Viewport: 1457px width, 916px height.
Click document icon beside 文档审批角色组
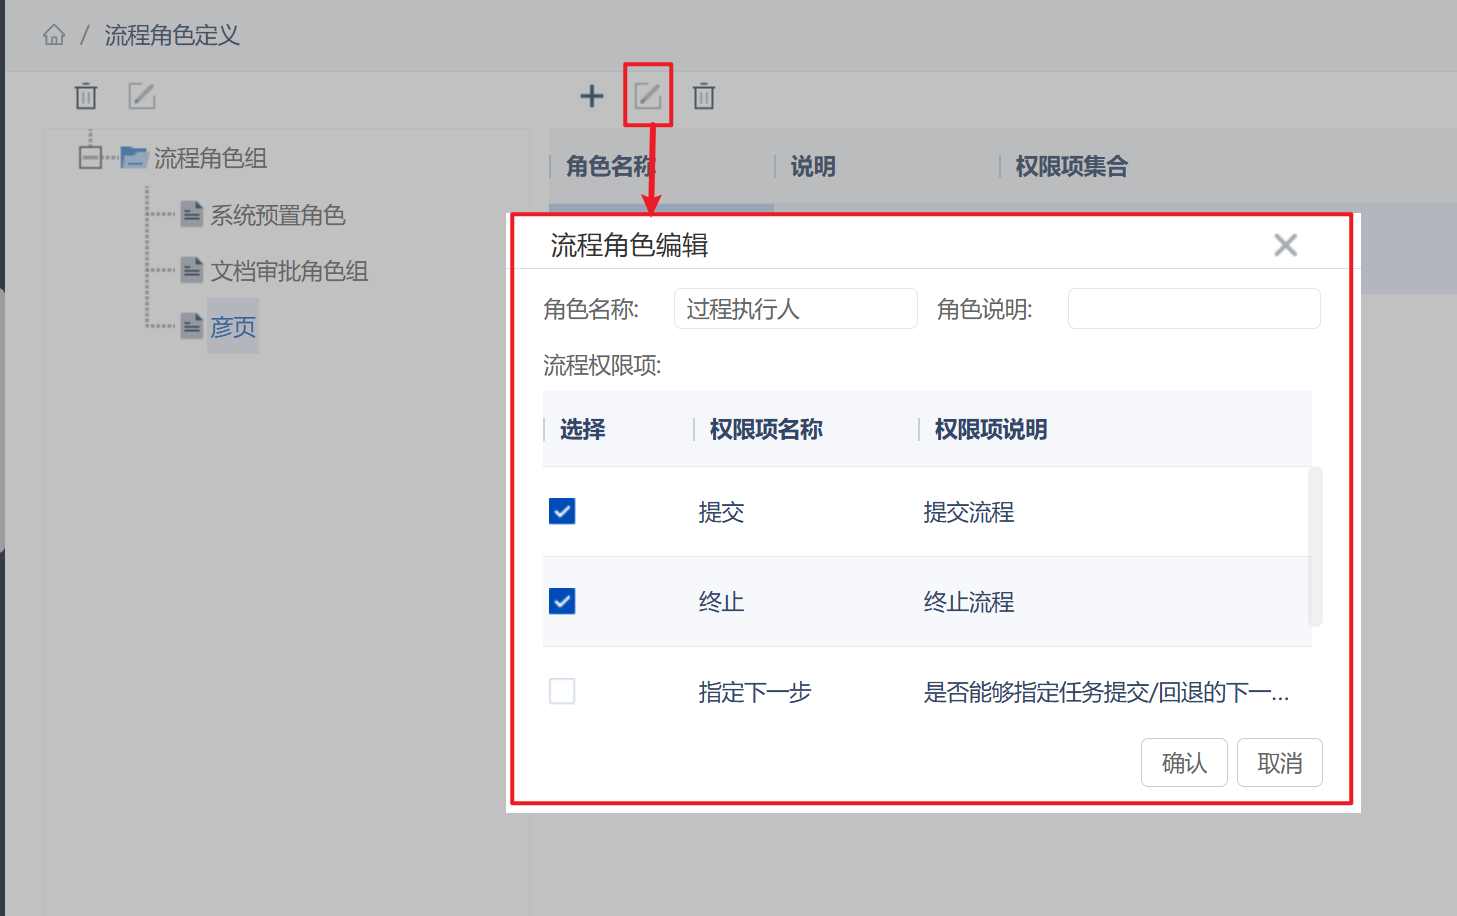coord(192,270)
